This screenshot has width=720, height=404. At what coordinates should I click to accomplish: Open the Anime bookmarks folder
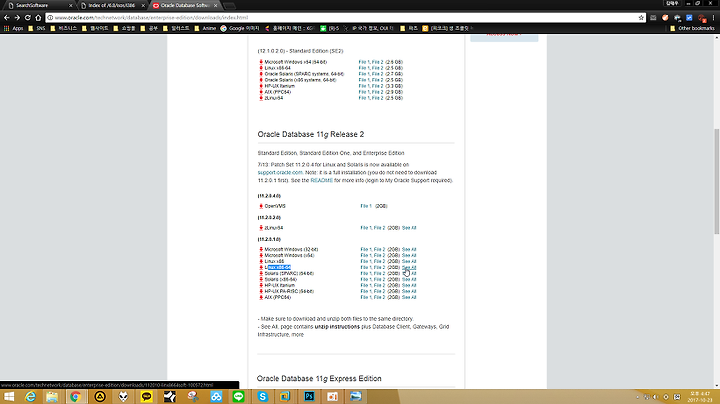(x=205, y=28)
